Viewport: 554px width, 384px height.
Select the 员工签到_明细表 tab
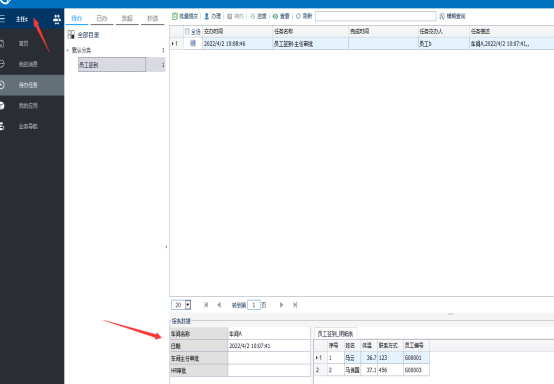(335, 333)
